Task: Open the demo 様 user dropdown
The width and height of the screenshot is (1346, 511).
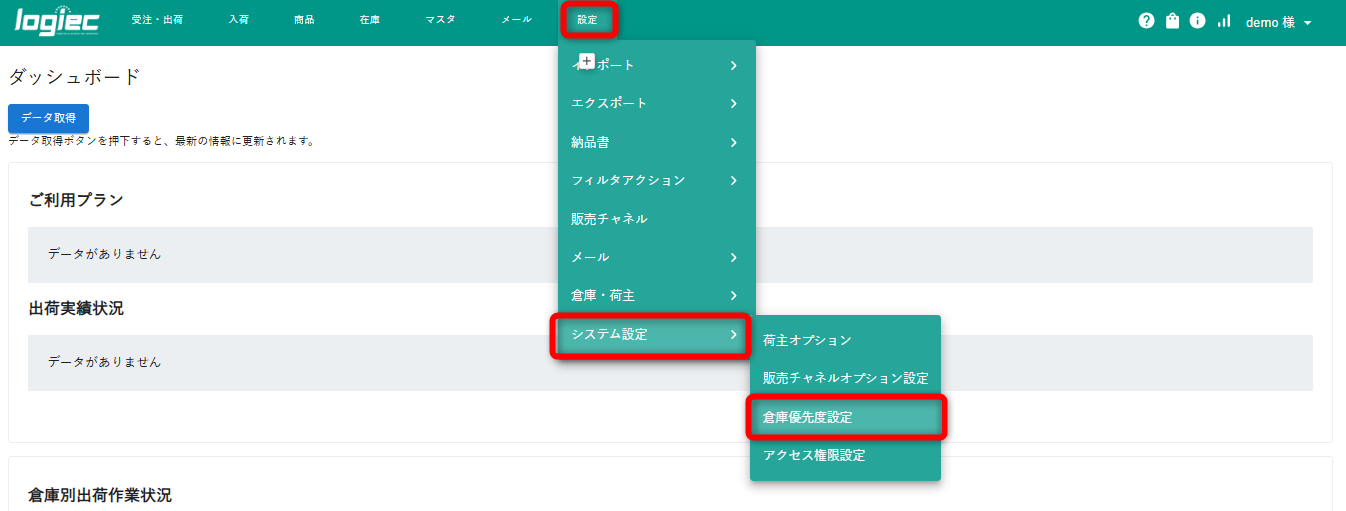Action: pos(1278,22)
